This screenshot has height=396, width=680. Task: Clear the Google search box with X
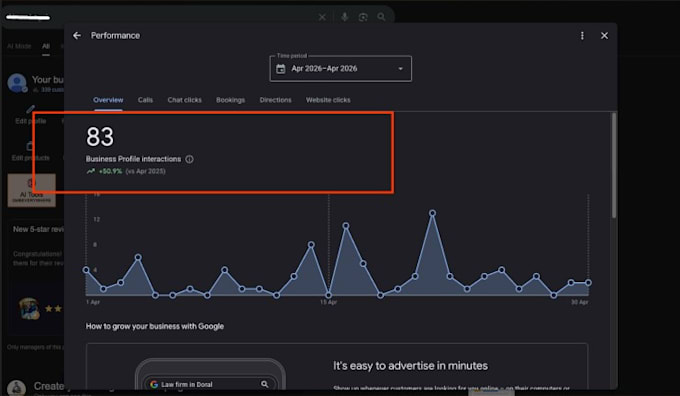point(322,17)
